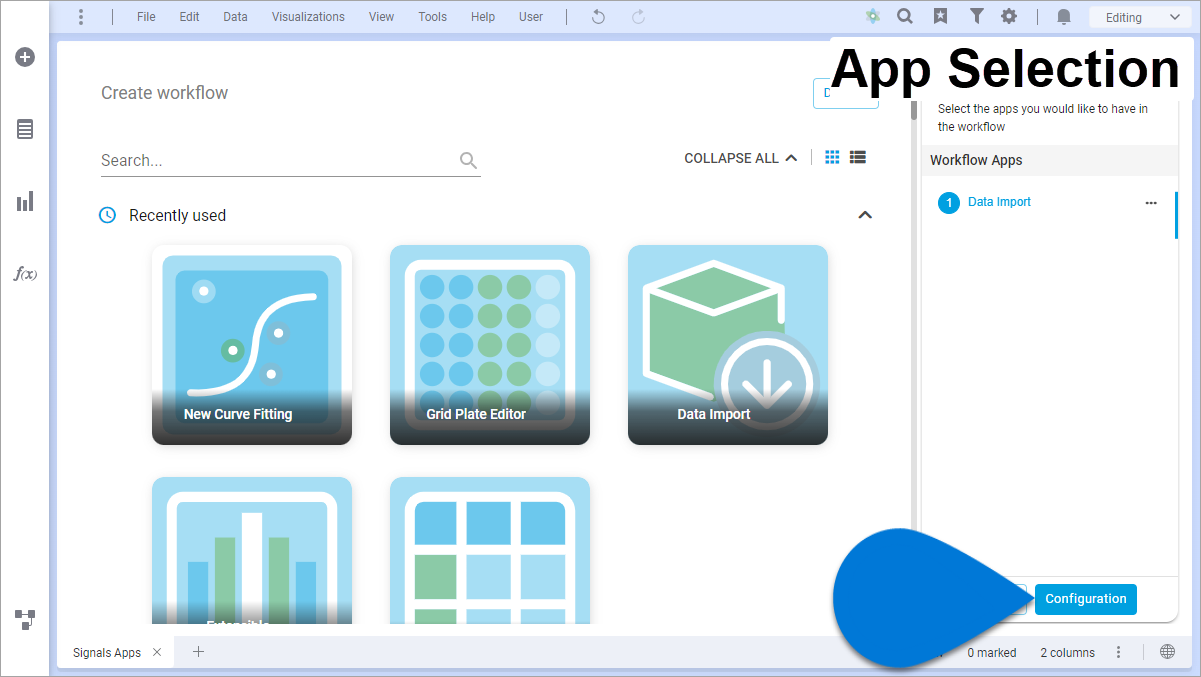Close the Signals Apps page tab
This screenshot has height=677, width=1201.
157,652
